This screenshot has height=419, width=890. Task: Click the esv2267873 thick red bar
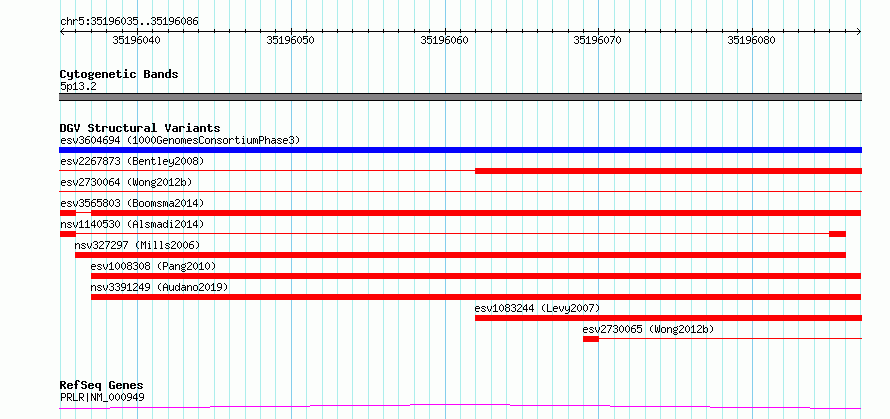[x=668, y=171]
